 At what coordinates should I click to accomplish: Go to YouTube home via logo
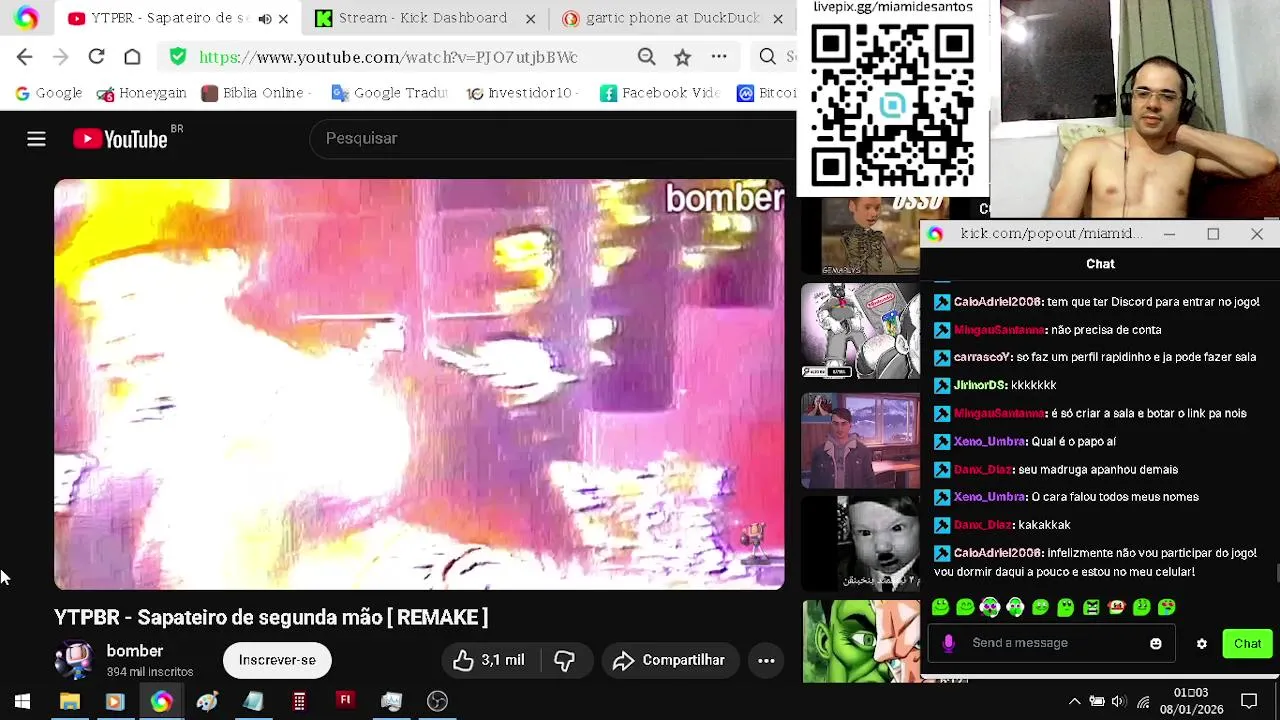coord(120,139)
